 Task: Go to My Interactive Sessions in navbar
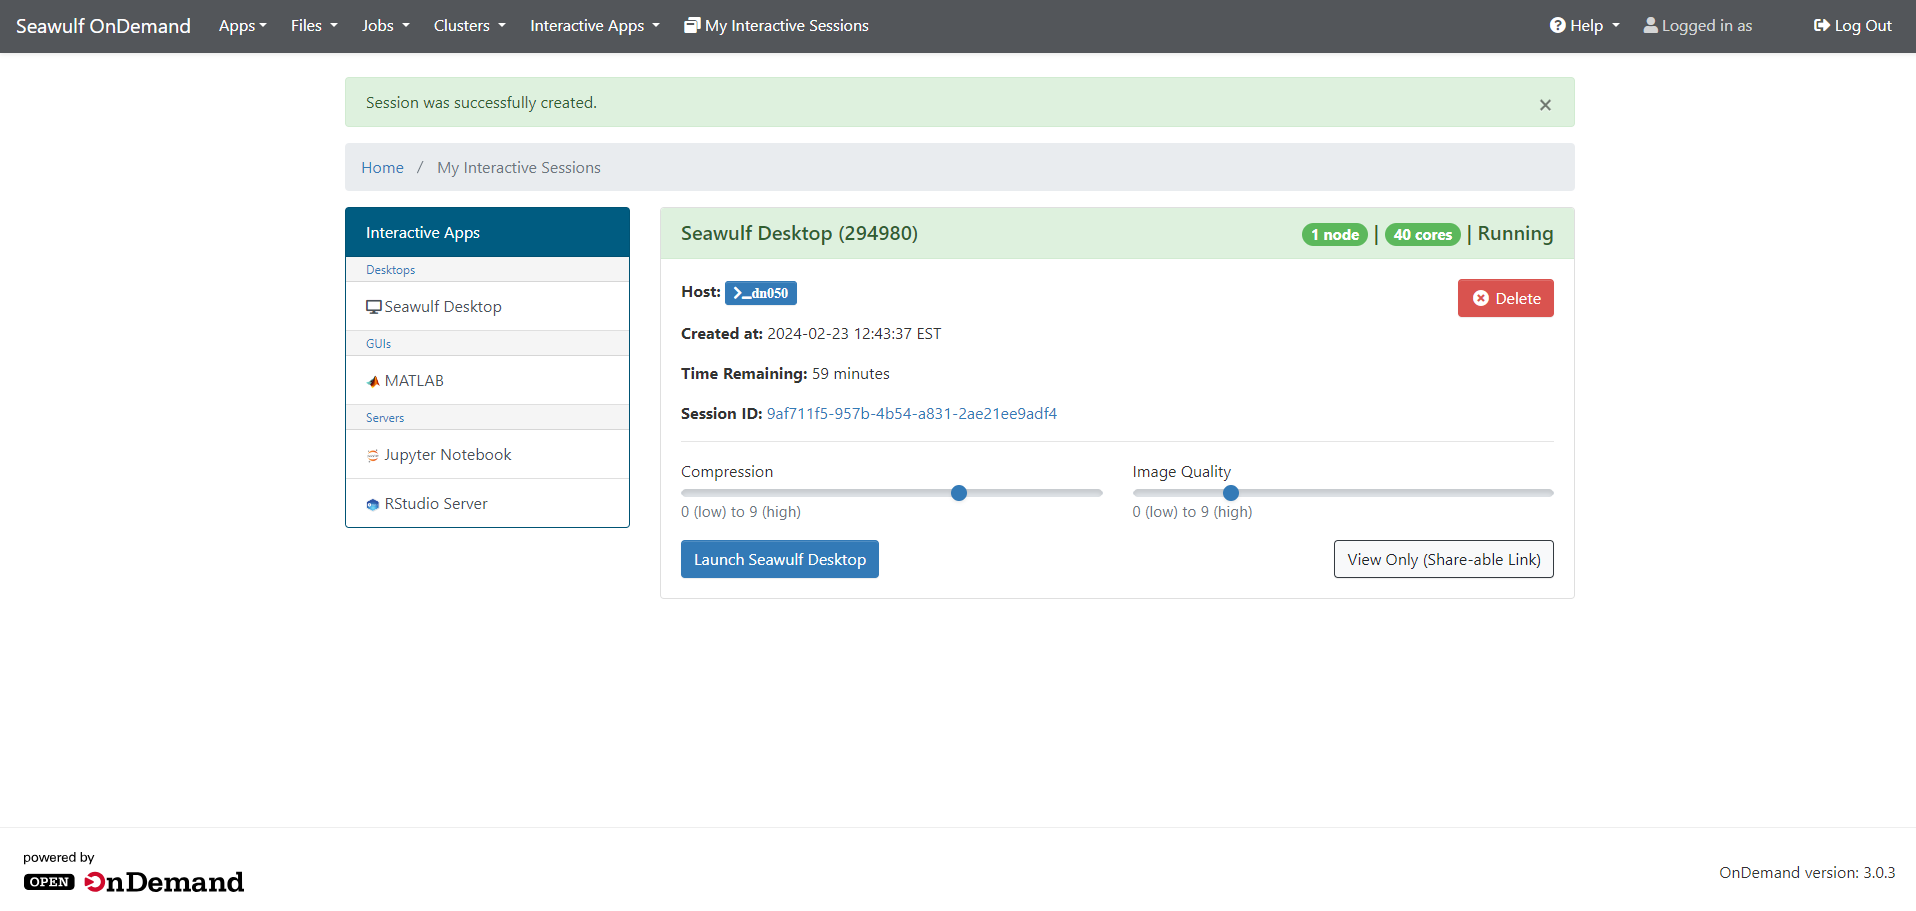776,26
